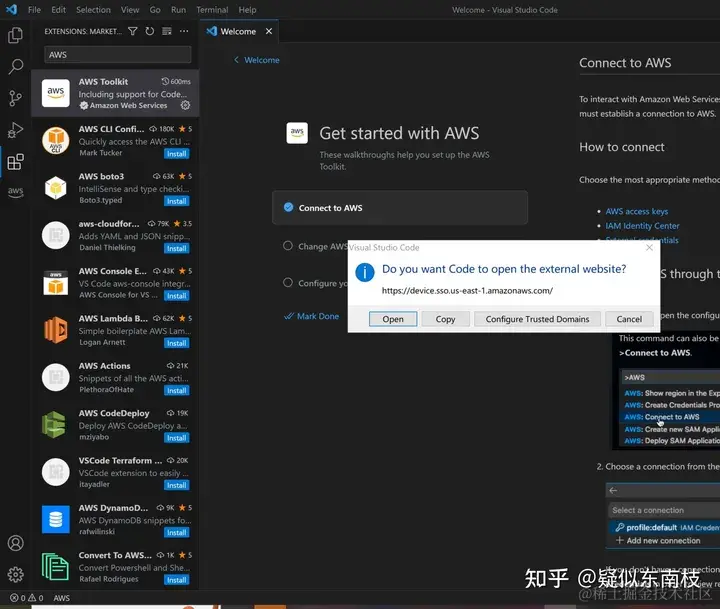Viewport: 720px width, 609px height.
Task: Select the Connect to AWS walkthrough step
Action: point(400,208)
